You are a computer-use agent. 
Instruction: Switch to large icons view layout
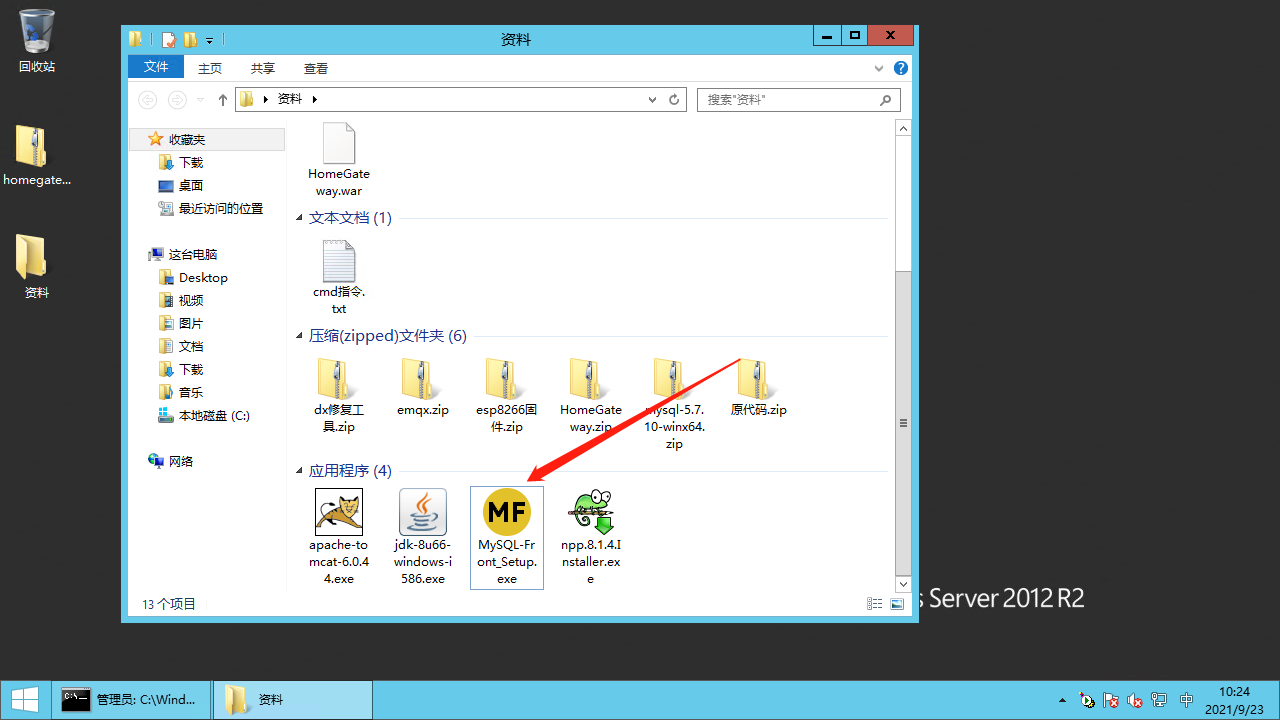[898, 604]
